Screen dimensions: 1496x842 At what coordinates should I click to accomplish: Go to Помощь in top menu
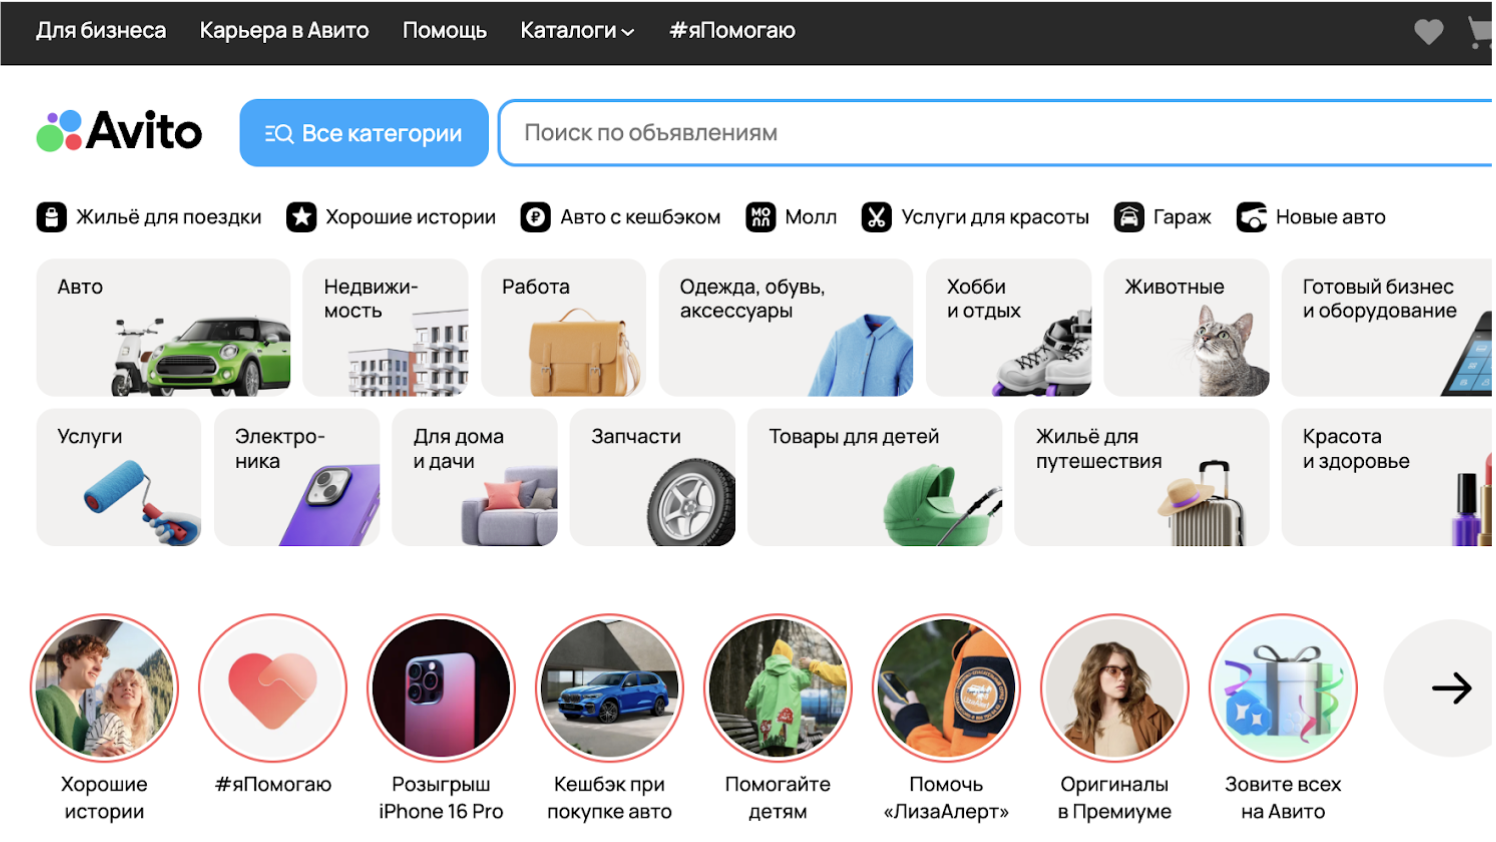tap(444, 31)
